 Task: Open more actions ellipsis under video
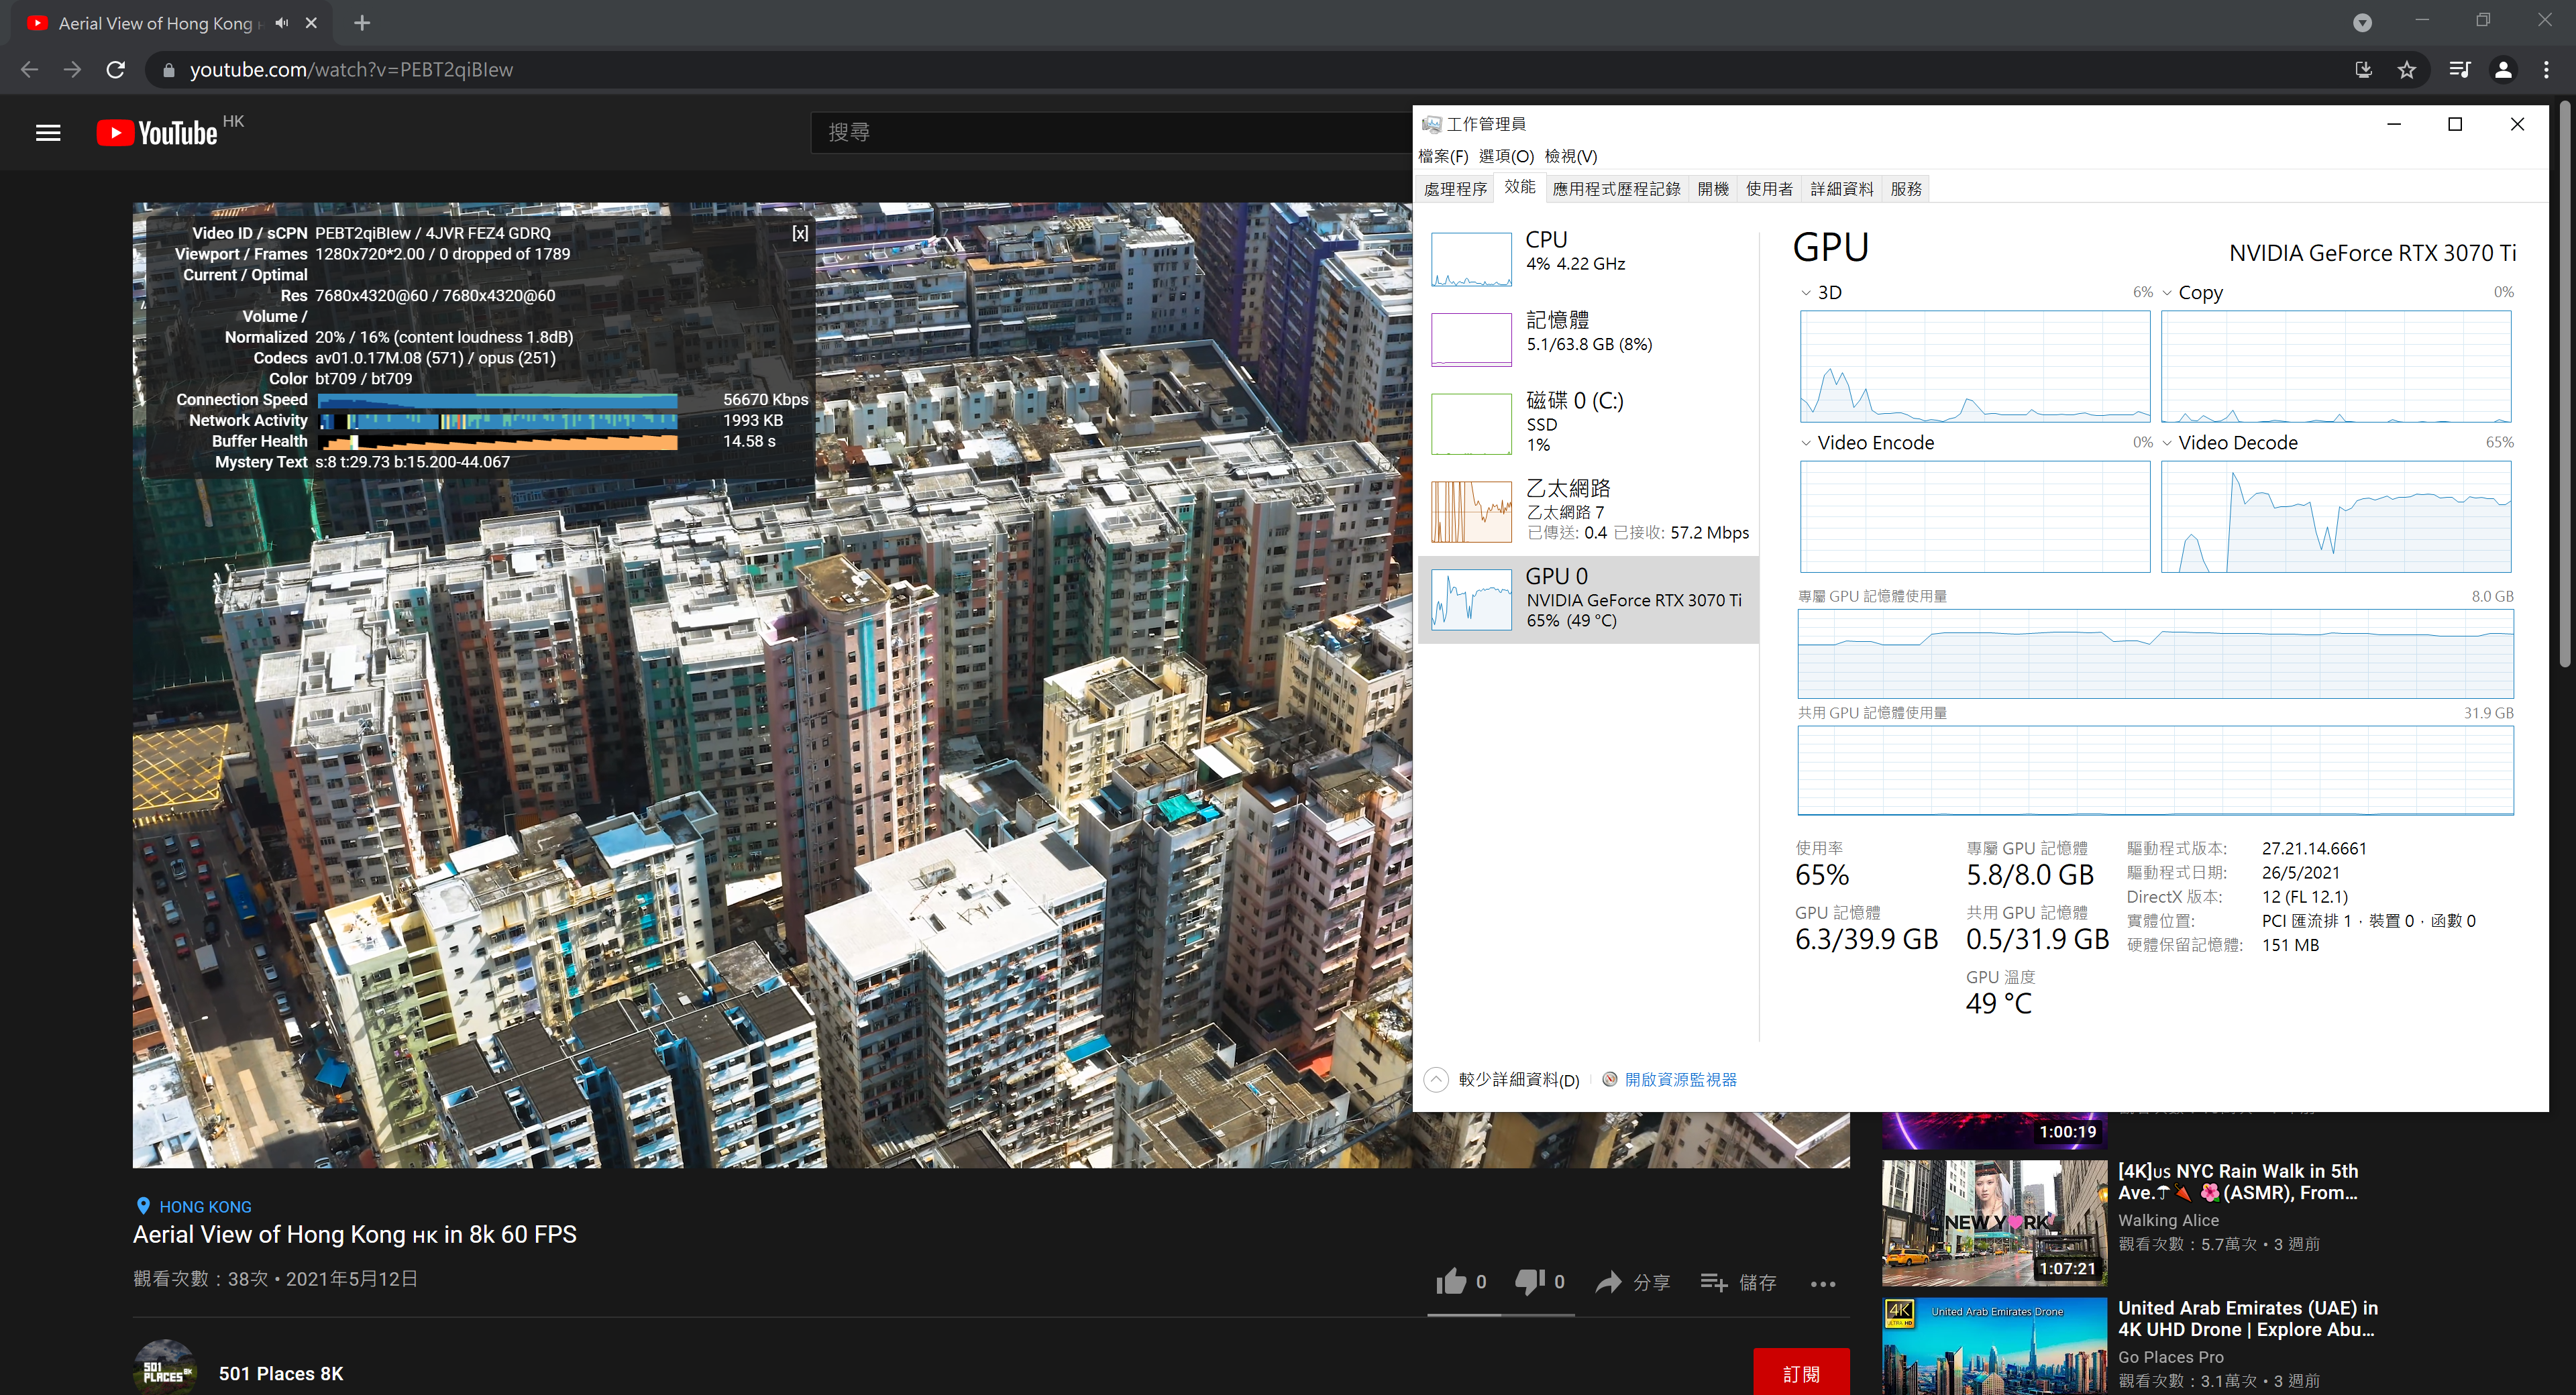(x=1822, y=1283)
